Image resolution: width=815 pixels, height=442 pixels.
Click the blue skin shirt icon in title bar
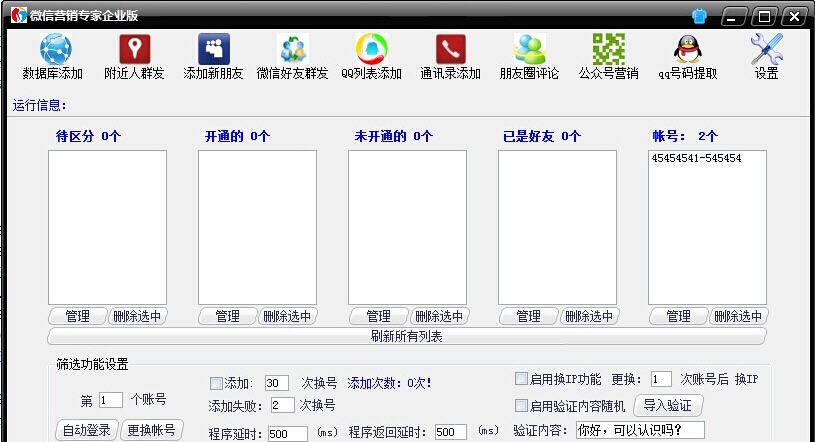(x=700, y=16)
